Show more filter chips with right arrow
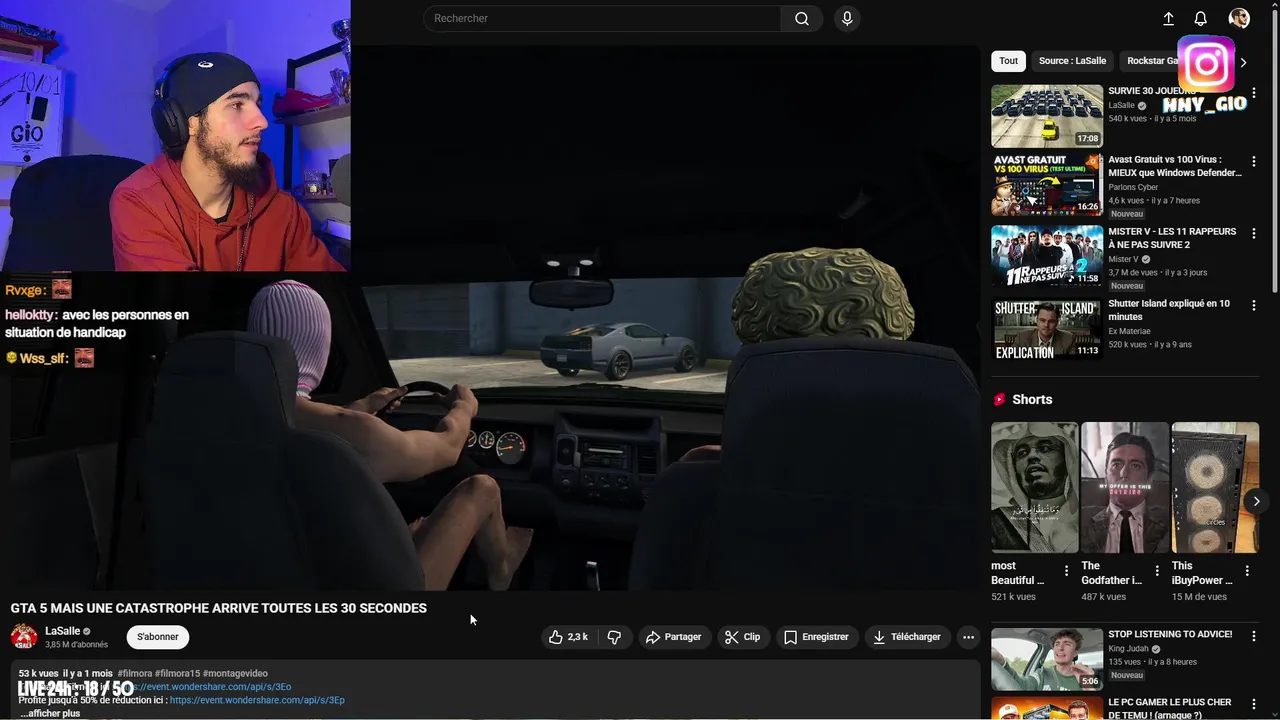Screen dimensions: 1280x720 (1243, 62)
